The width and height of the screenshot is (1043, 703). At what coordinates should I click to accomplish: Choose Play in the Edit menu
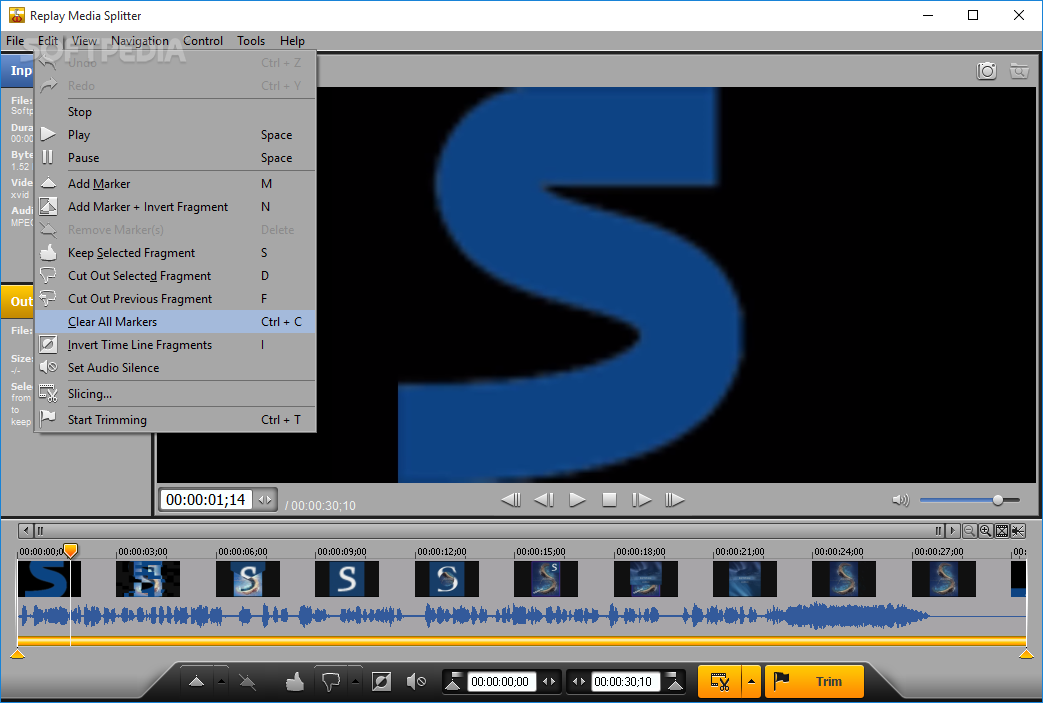tap(176, 135)
